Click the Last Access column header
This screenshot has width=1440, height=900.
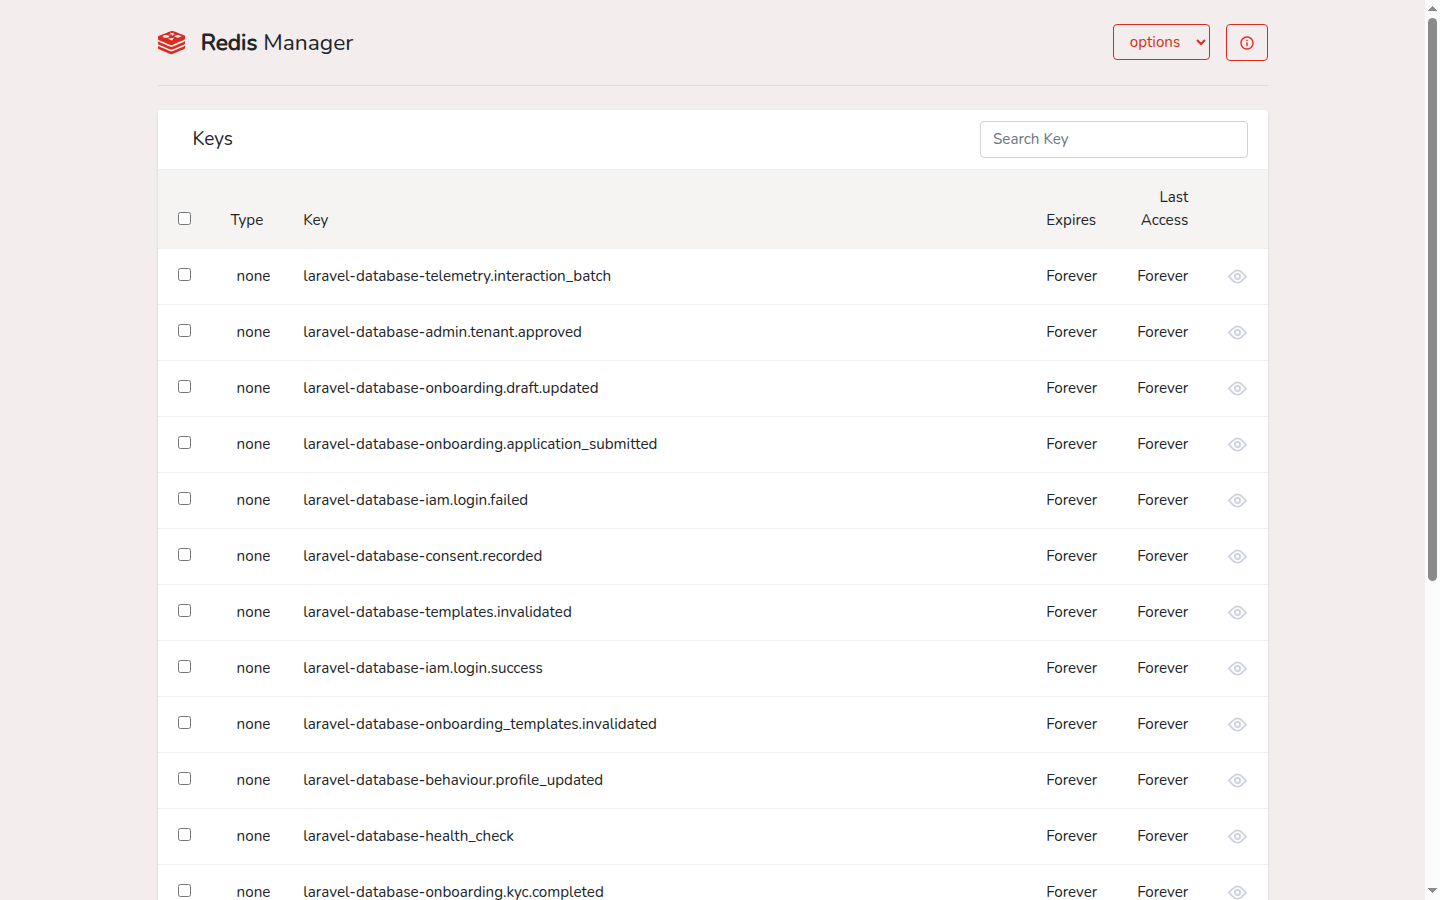1165,208
